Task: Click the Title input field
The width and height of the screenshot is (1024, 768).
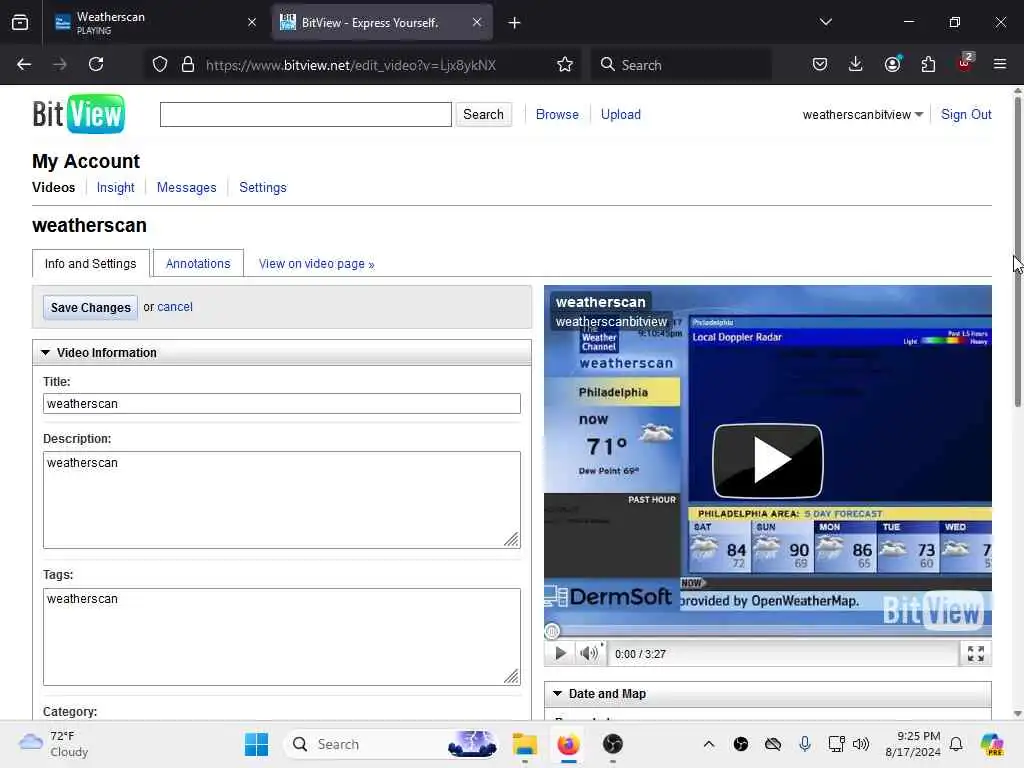Action: click(281, 404)
